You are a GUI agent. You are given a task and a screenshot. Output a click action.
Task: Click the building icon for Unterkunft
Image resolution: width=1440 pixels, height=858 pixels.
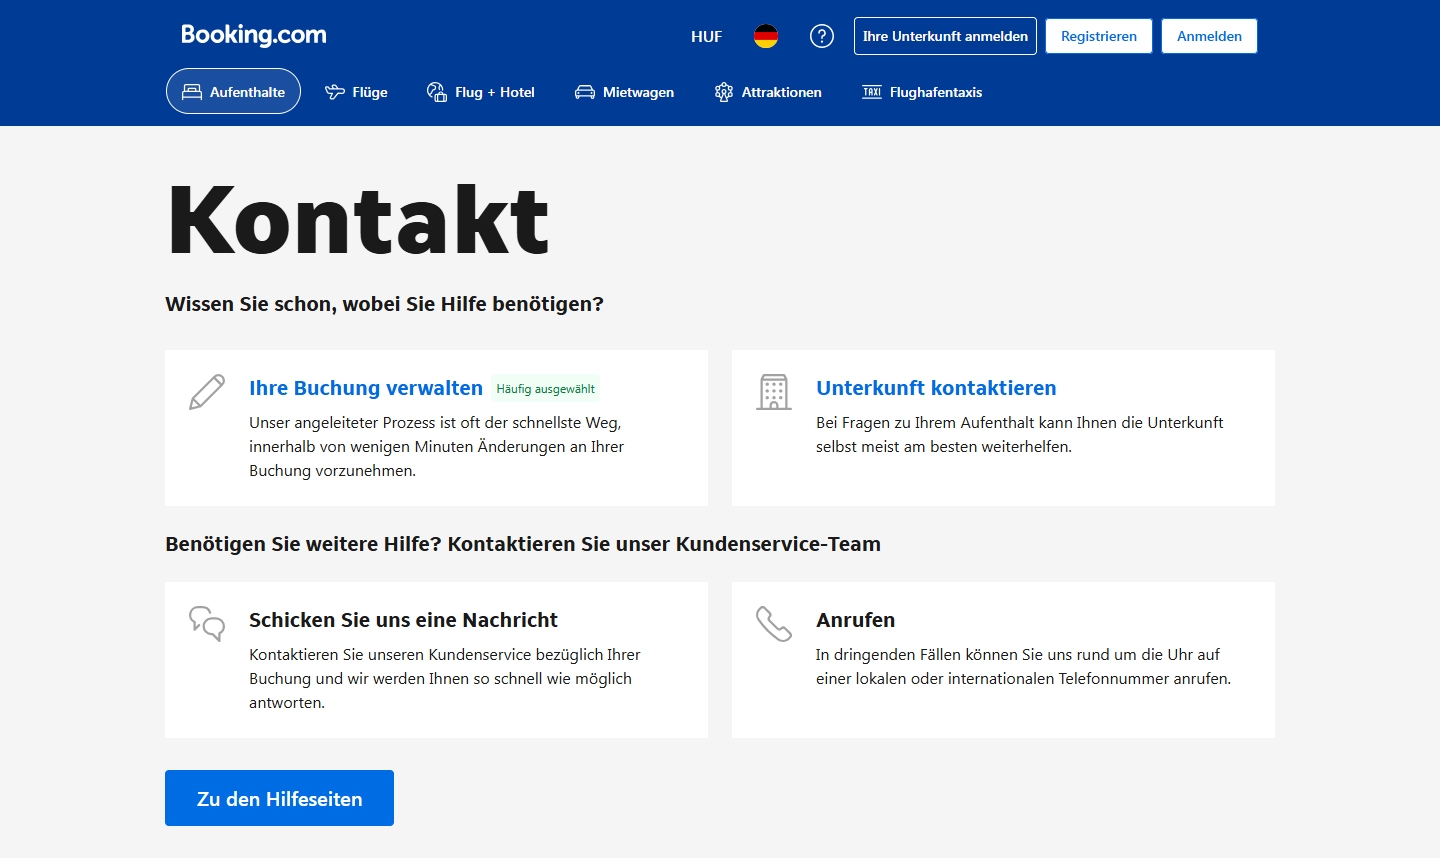click(x=774, y=392)
